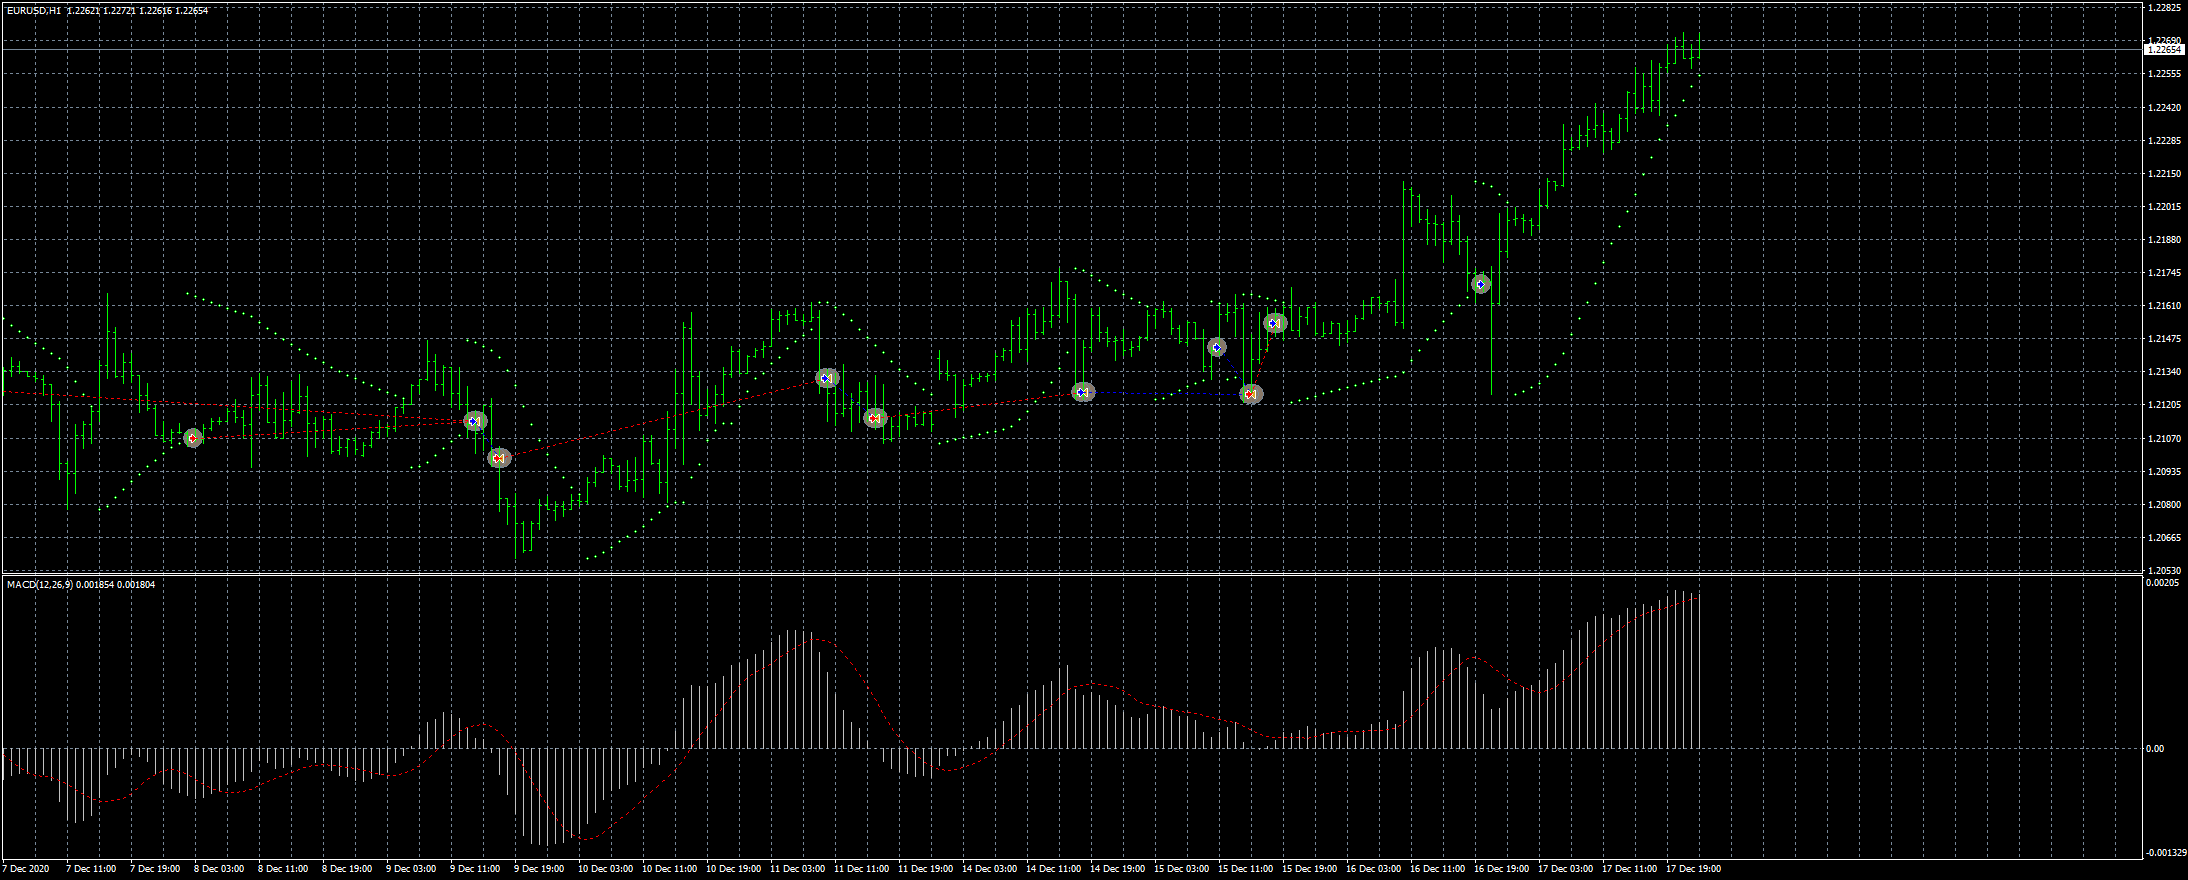This screenshot has width=2188, height=880.
Task: Click the 1.20800 price axis label
Action: (2165, 505)
